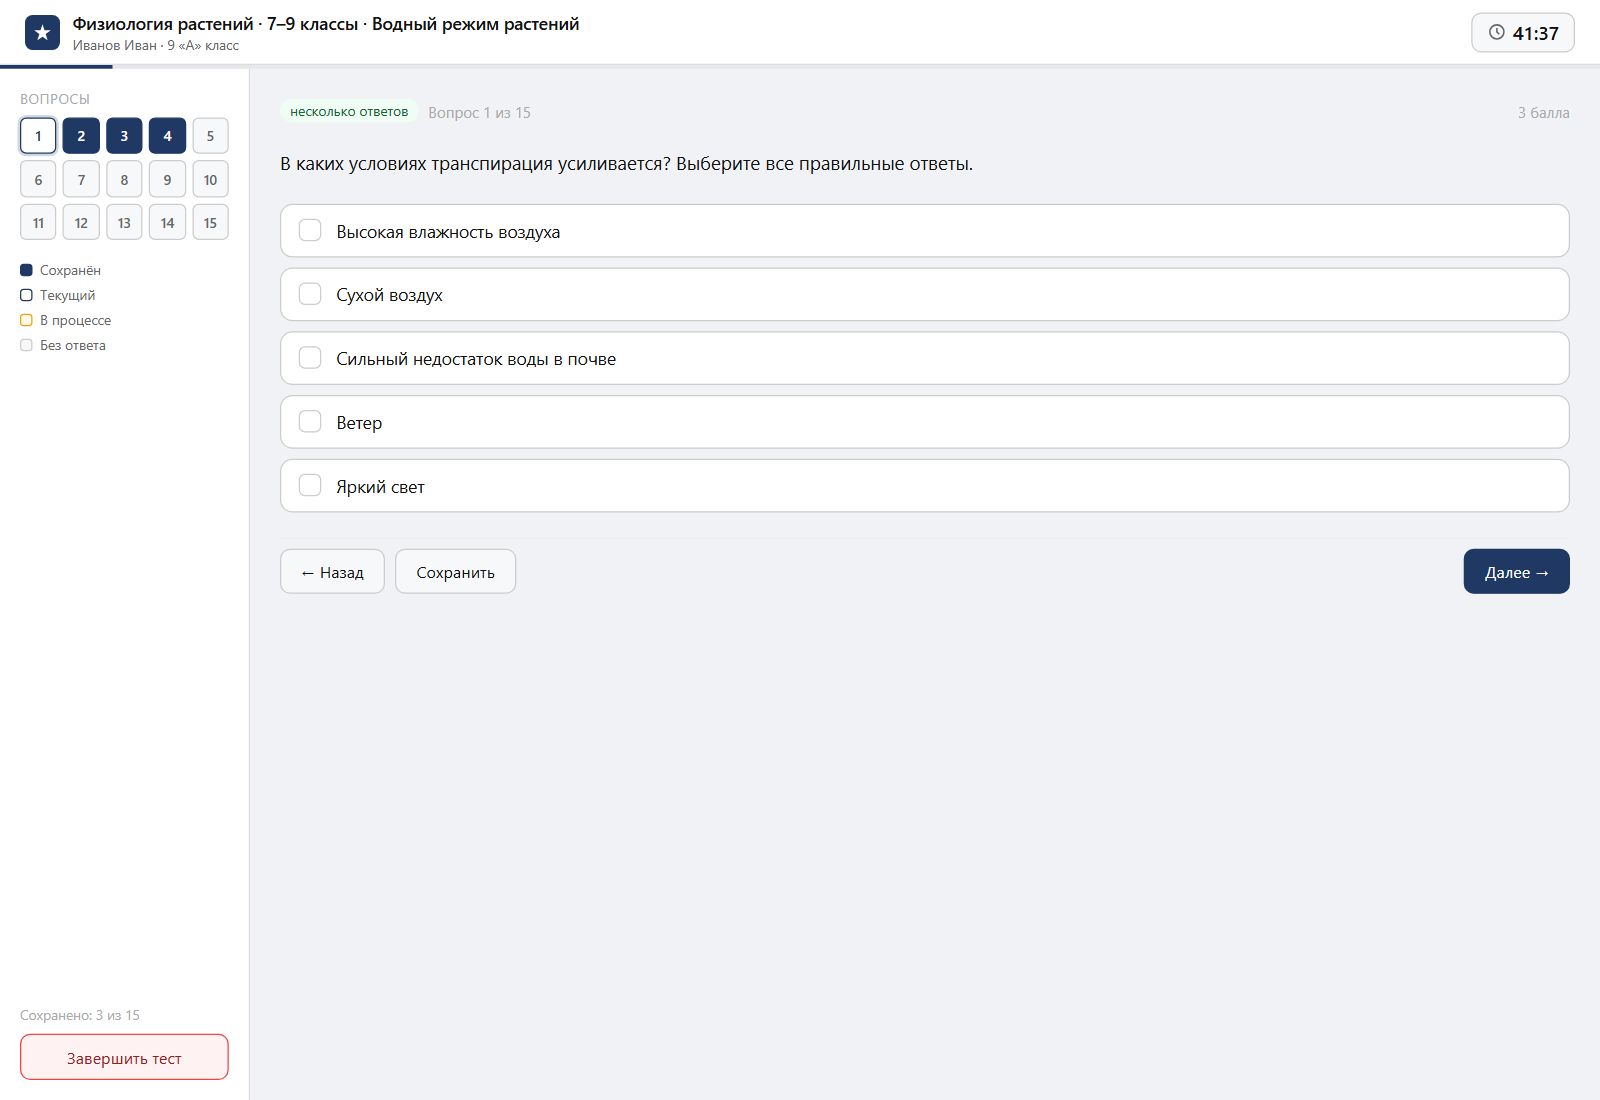Click the 'несколько ответов' badge

pyautogui.click(x=349, y=112)
